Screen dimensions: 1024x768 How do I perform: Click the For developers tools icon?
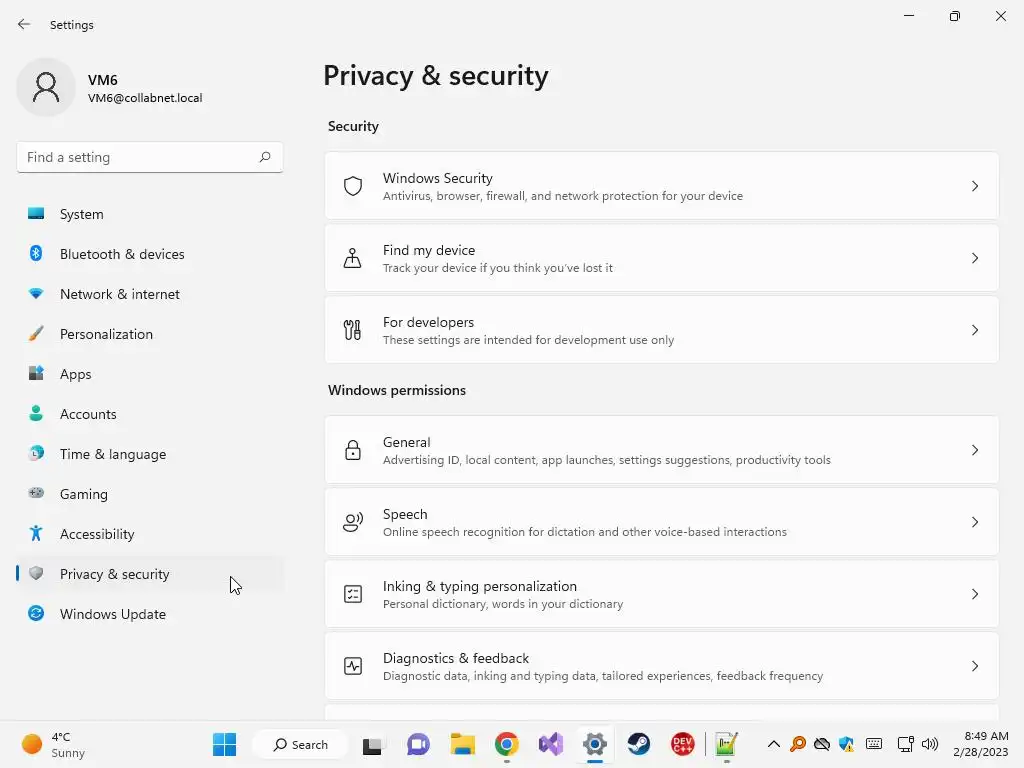(352, 330)
